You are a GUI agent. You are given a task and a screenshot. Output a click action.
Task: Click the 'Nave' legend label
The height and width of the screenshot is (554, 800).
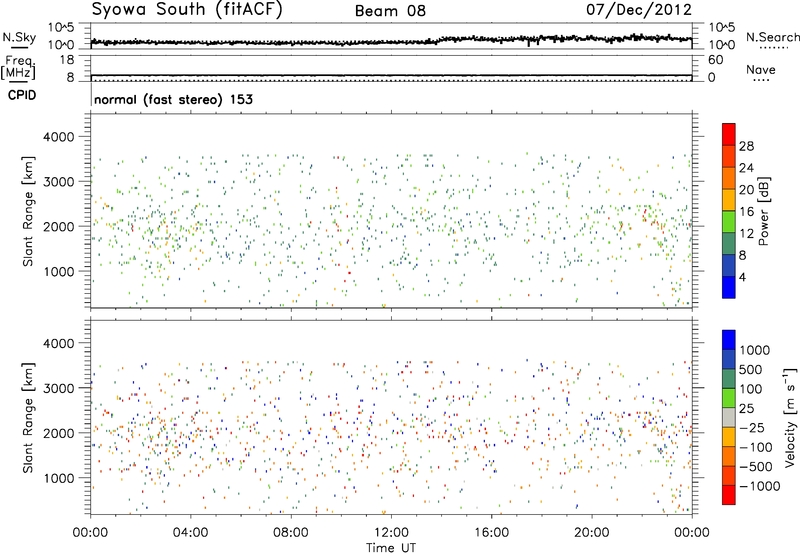[761, 69]
